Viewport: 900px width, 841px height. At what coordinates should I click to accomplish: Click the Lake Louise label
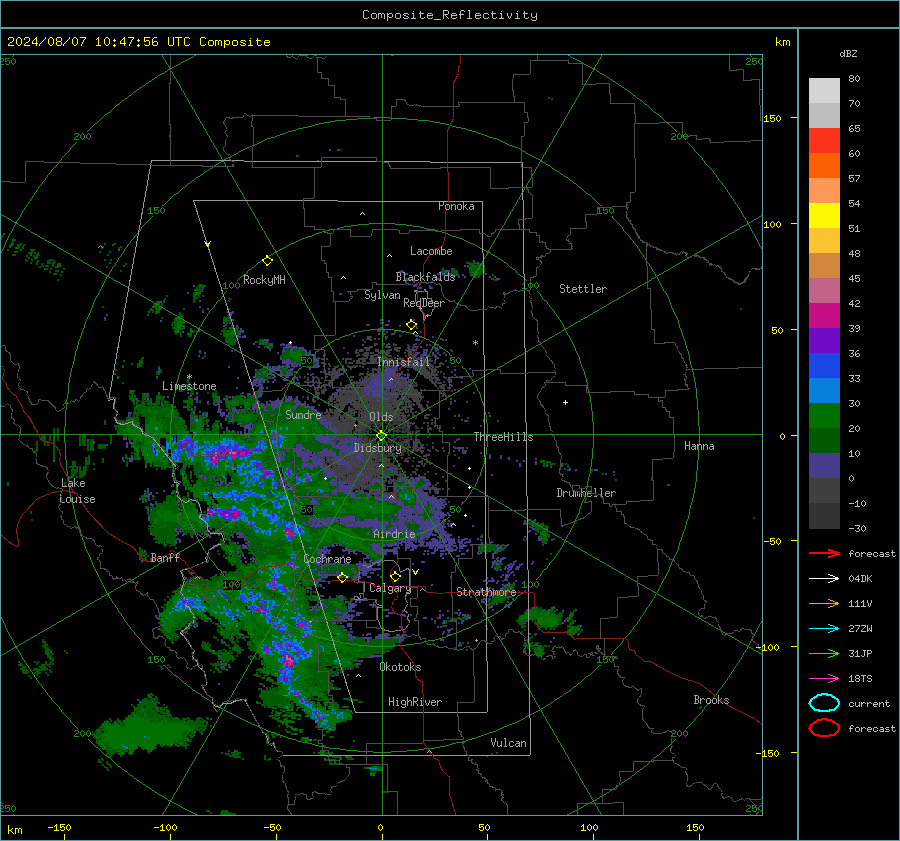77,491
